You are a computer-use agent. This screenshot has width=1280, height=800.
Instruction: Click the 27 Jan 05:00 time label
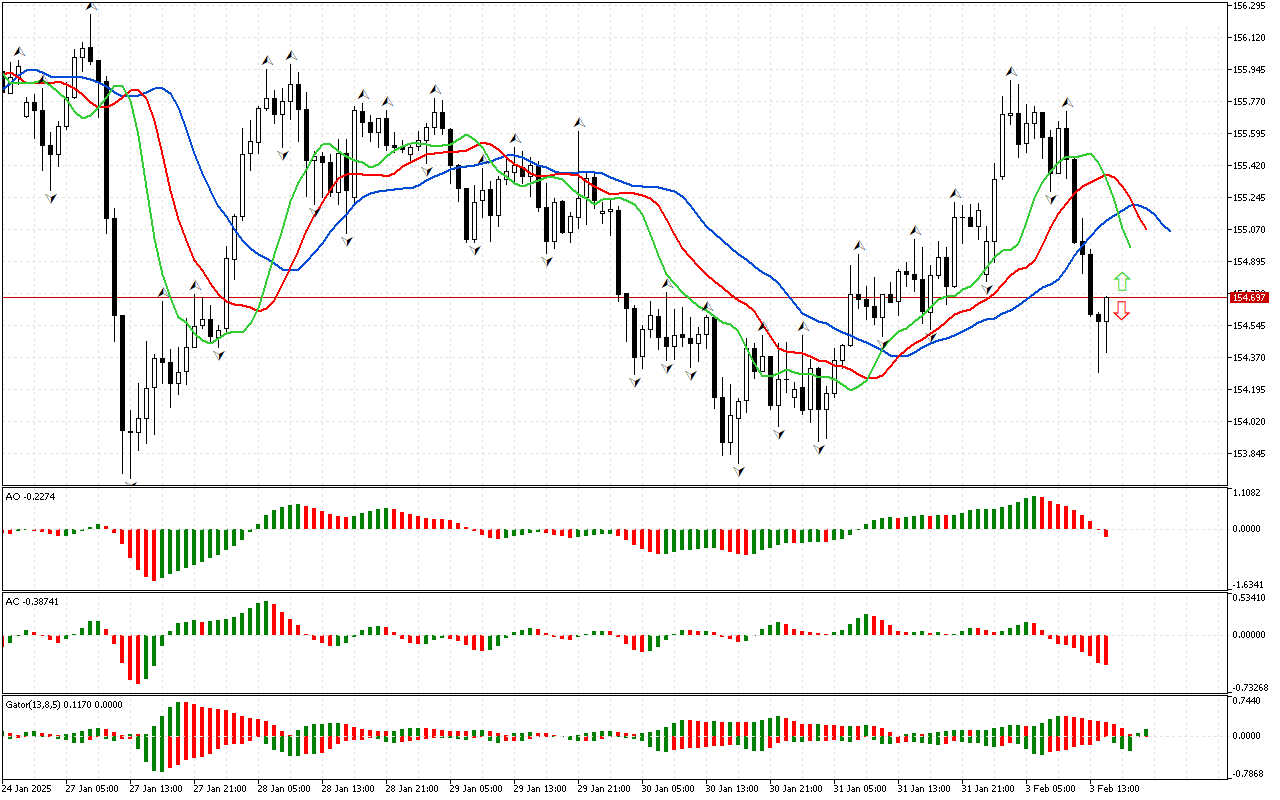[92, 789]
